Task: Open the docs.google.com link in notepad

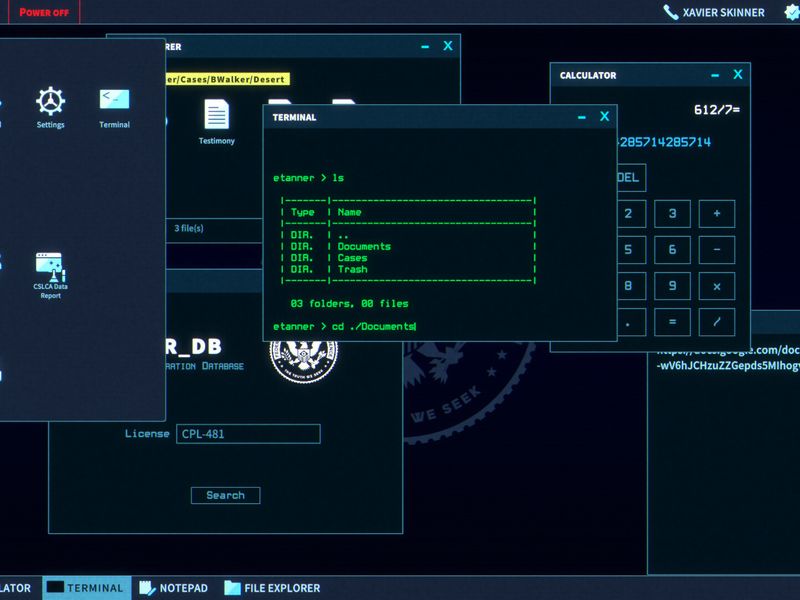Action: click(728, 357)
